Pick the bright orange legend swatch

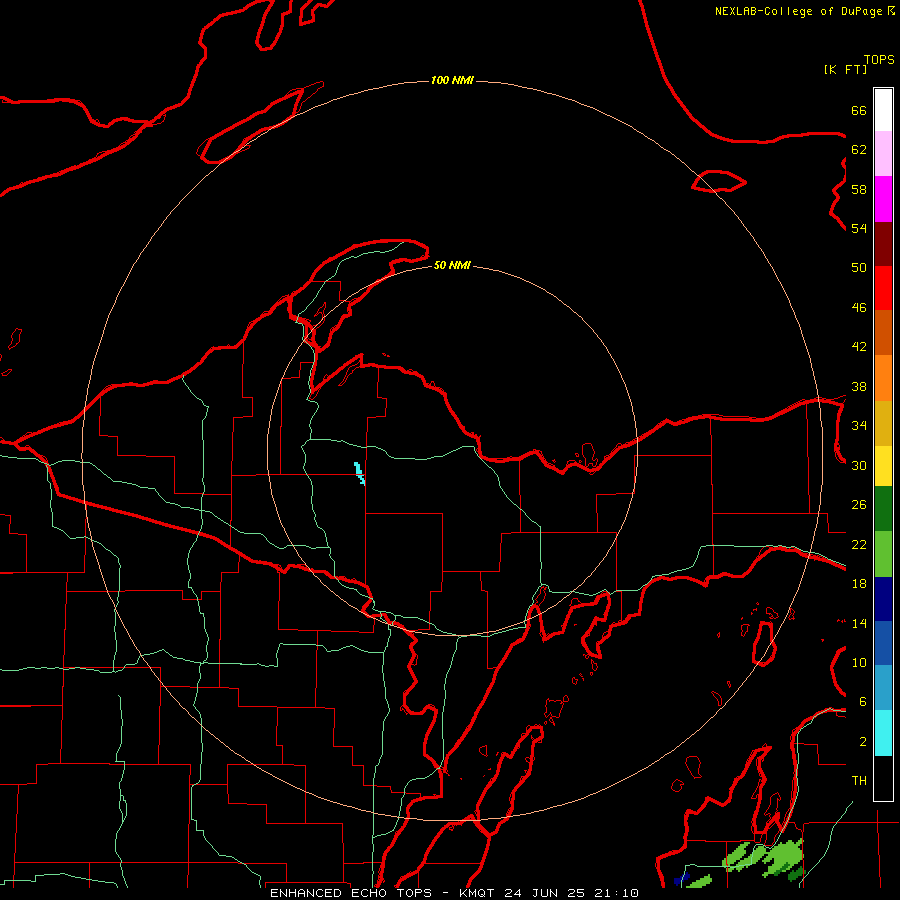(883, 378)
